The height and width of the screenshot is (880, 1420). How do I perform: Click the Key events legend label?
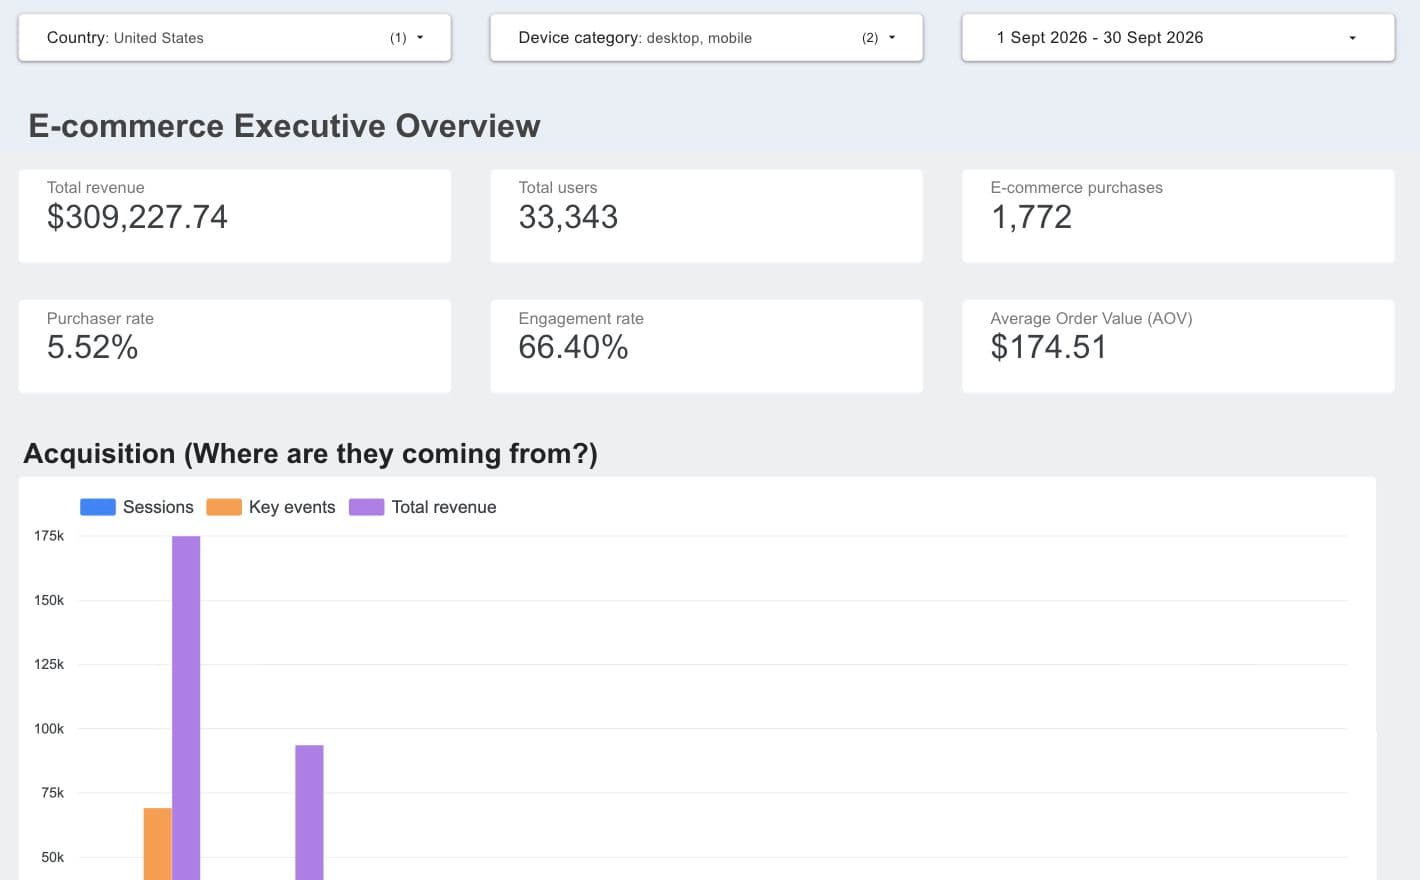(x=292, y=507)
